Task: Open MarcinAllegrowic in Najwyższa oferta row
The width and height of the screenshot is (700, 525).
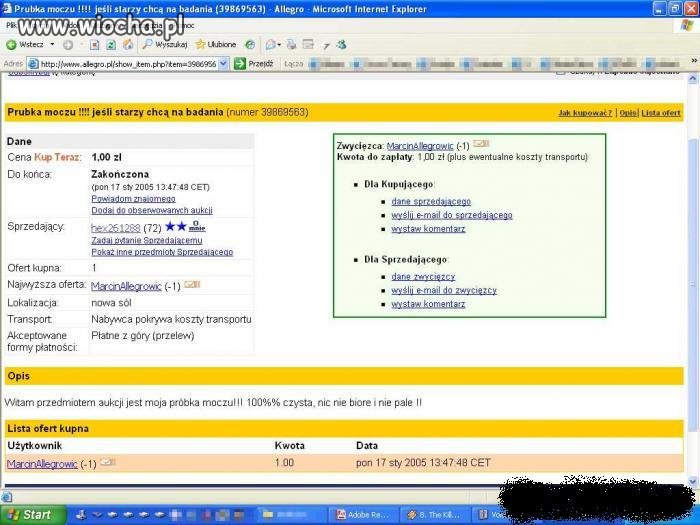Action: [126, 286]
